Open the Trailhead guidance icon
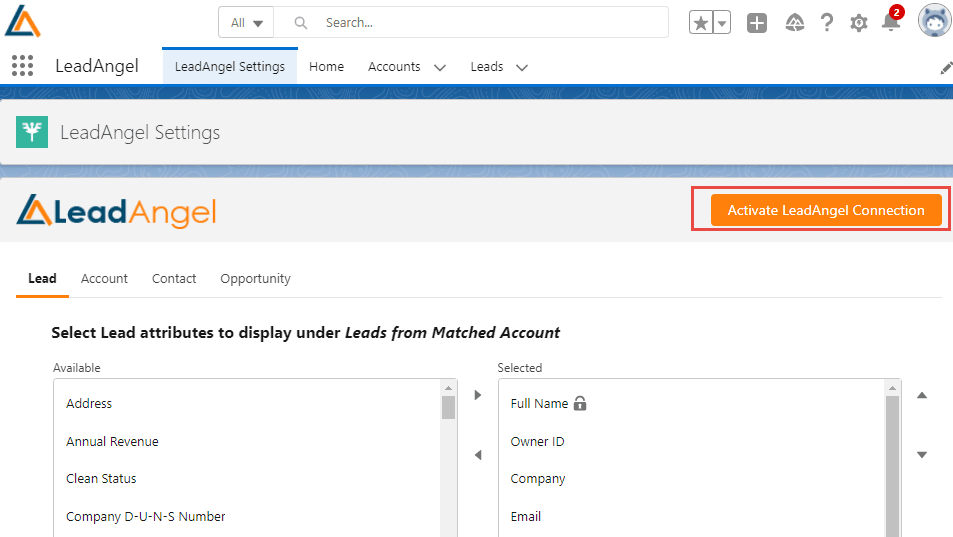The width and height of the screenshot is (953, 537). click(794, 23)
